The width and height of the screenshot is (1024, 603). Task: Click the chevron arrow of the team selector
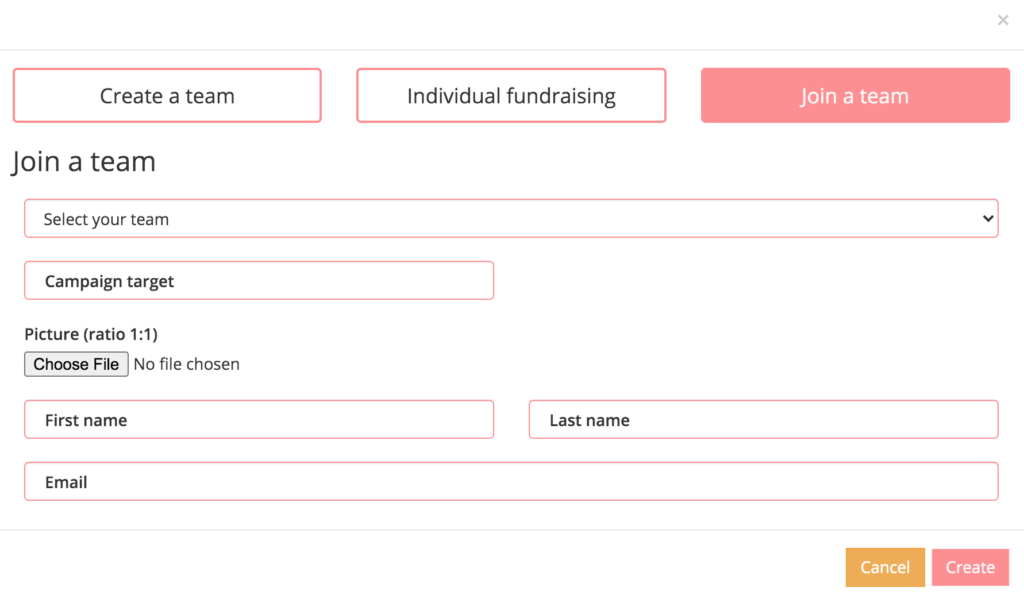988,218
